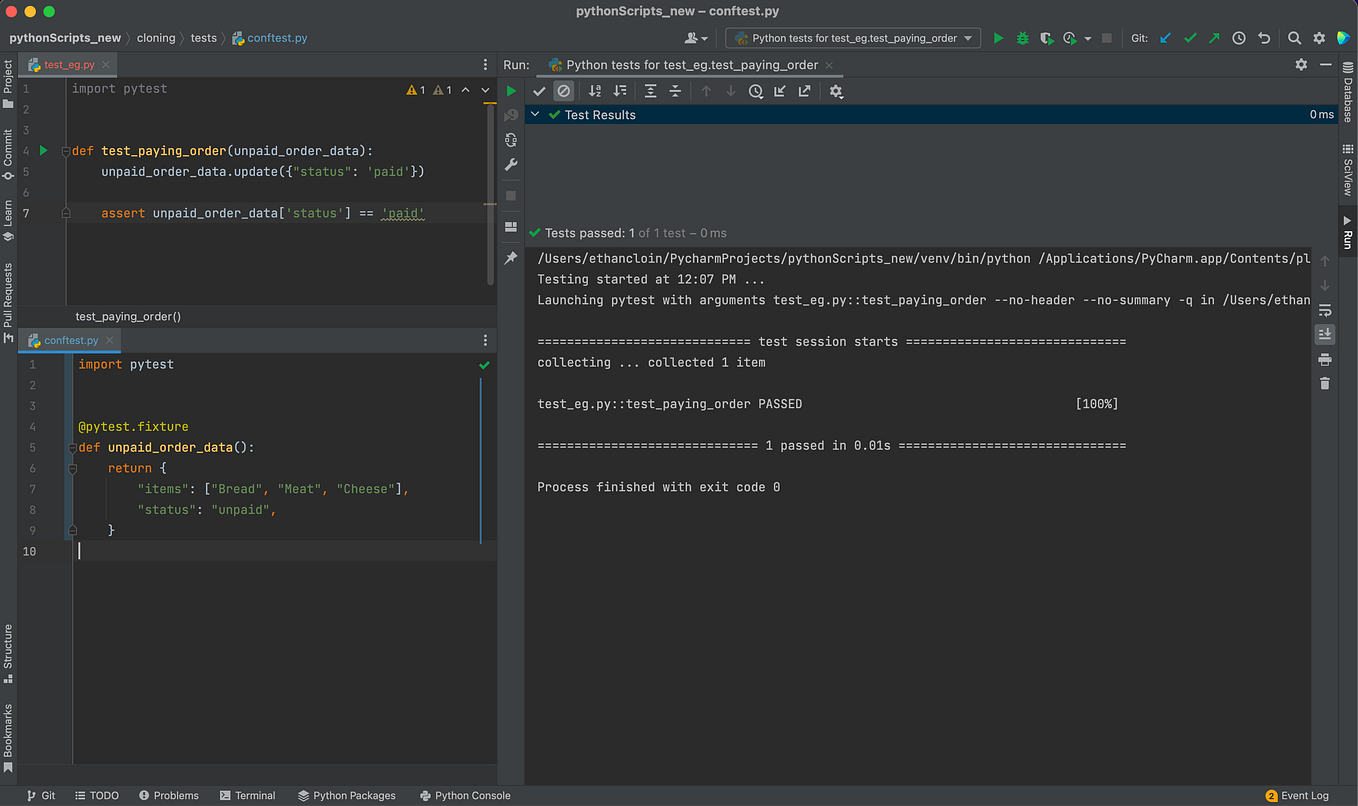Switch to the test_eg.py tab
Image resolution: width=1358 pixels, height=806 pixels.
pyautogui.click(x=67, y=62)
